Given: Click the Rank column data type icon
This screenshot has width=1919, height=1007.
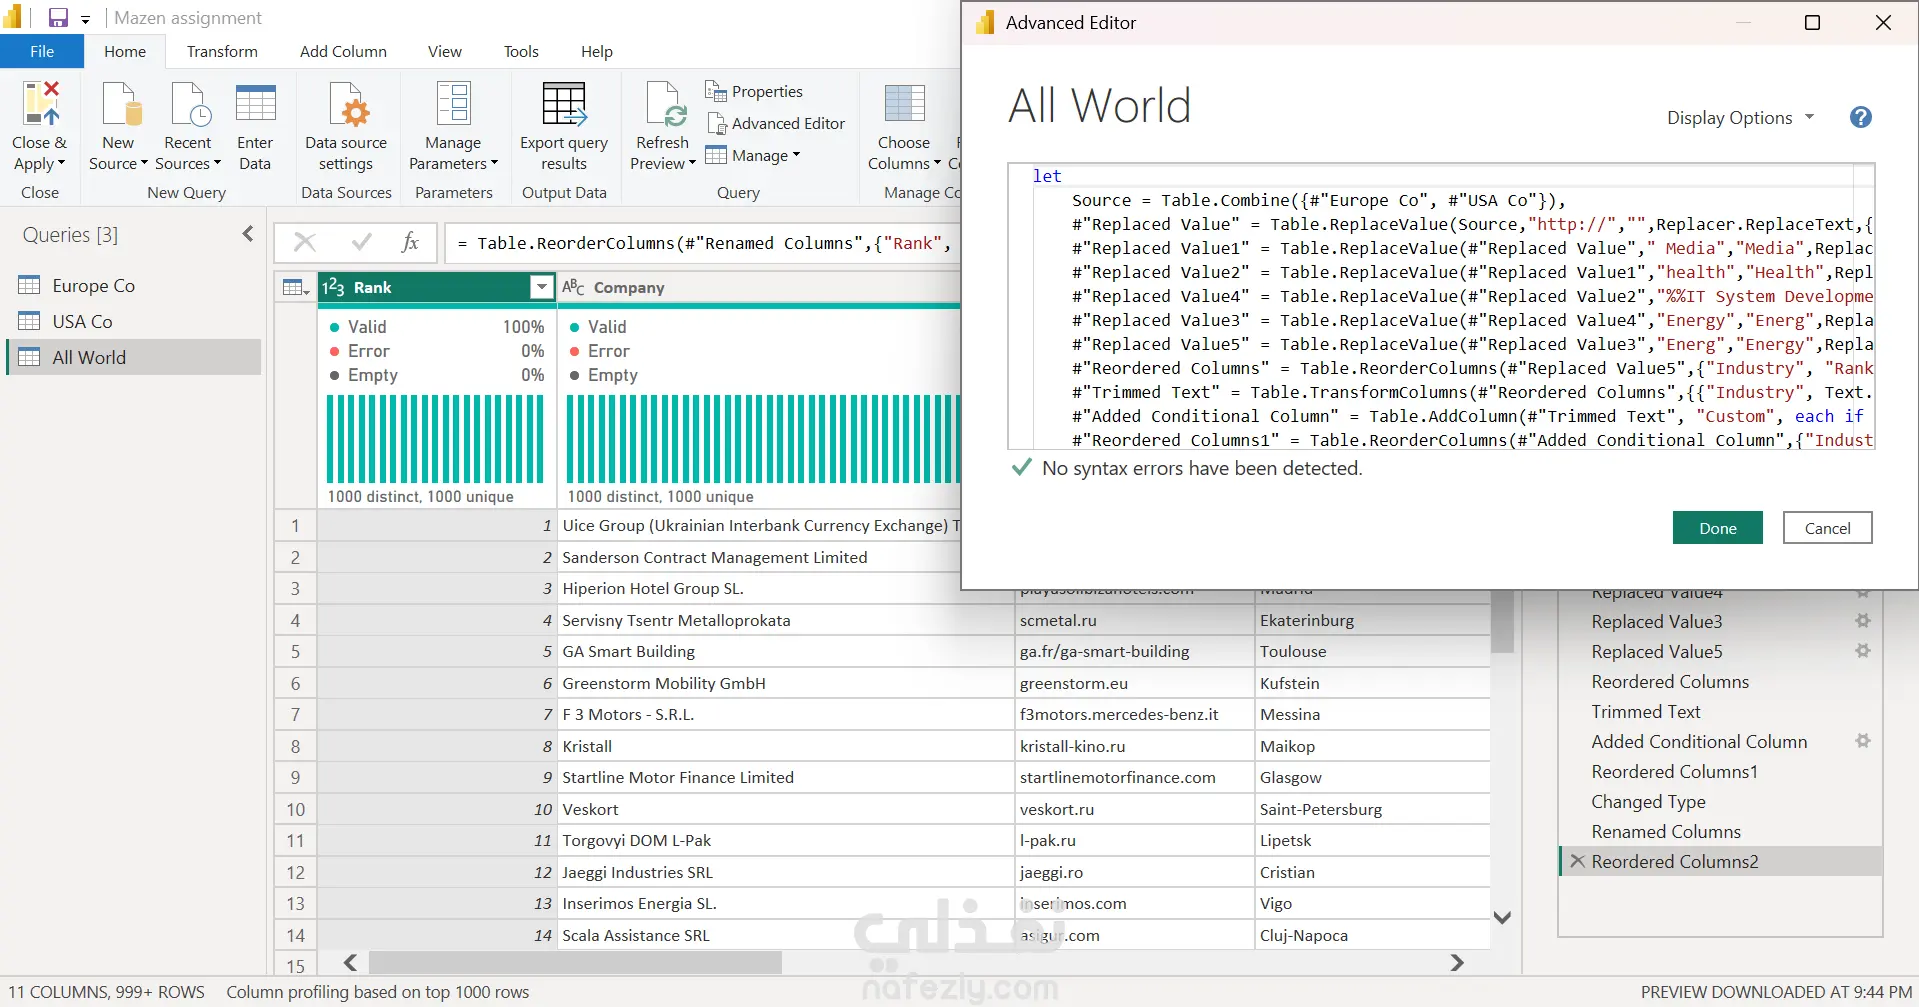Looking at the screenshot, I should pos(333,287).
